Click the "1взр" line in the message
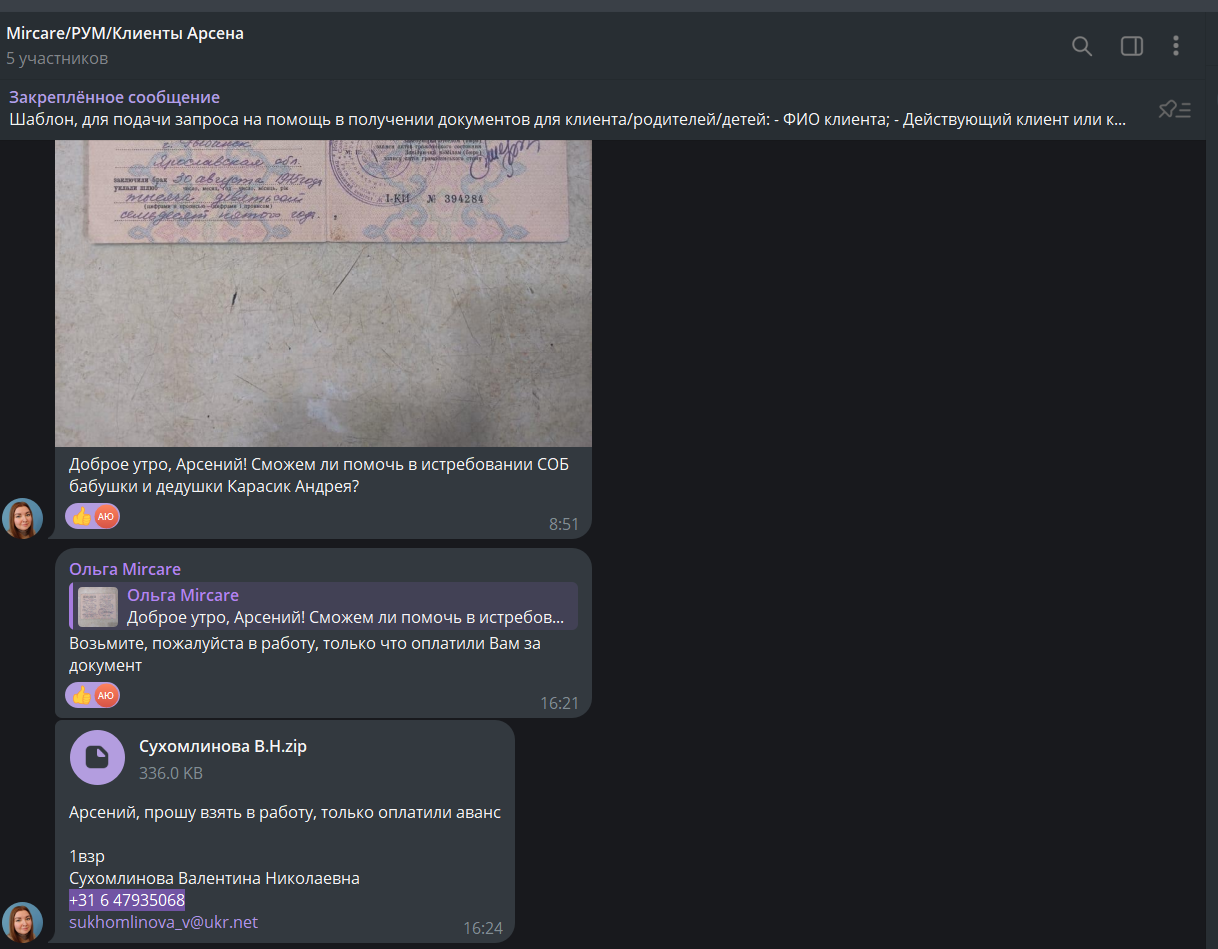The image size is (1218, 949). 87,856
